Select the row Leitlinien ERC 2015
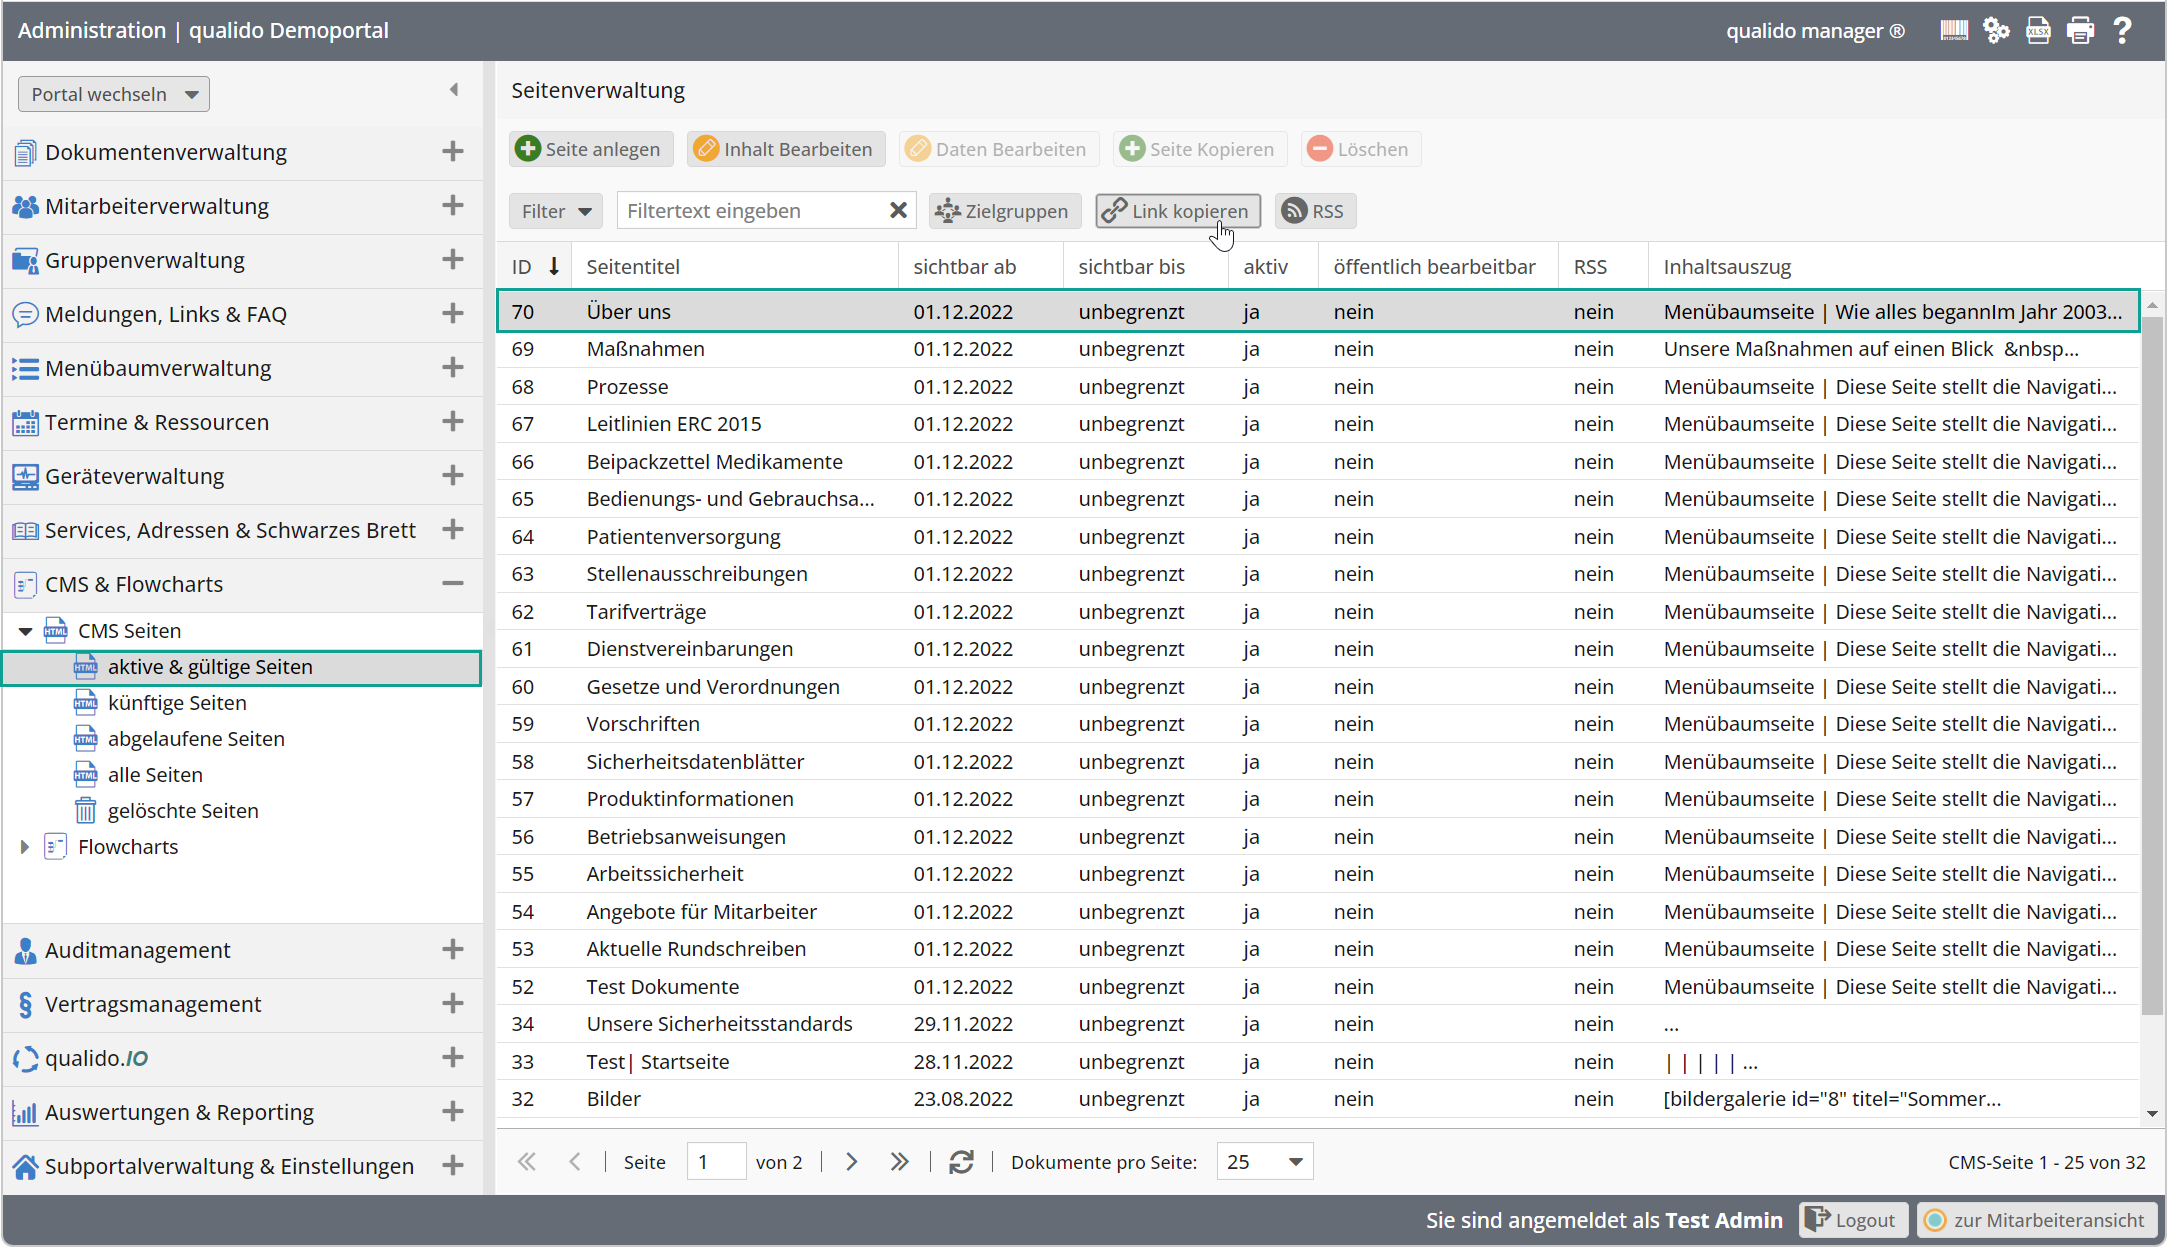This screenshot has height=1249, width=2169. tap(1318, 424)
